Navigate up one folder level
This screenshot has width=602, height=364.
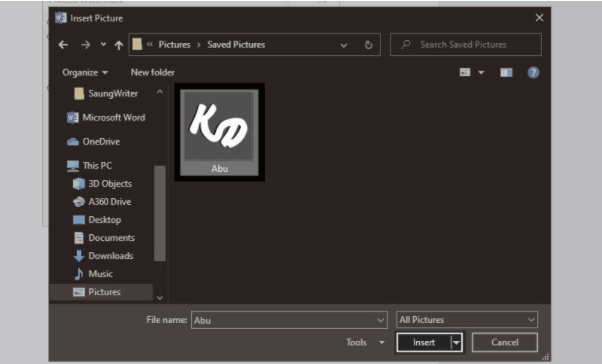point(119,45)
